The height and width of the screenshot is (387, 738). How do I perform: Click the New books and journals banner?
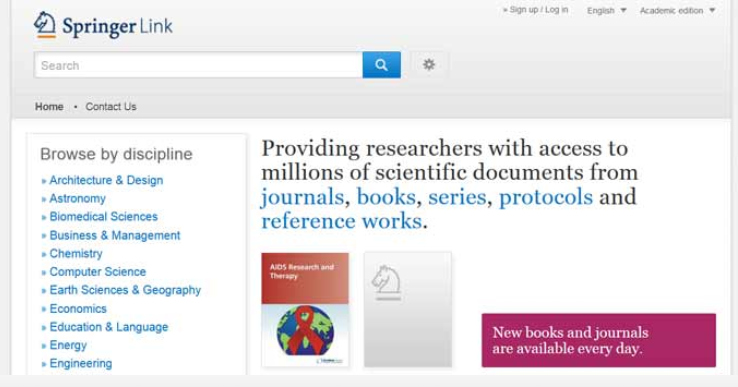coord(599,340)
